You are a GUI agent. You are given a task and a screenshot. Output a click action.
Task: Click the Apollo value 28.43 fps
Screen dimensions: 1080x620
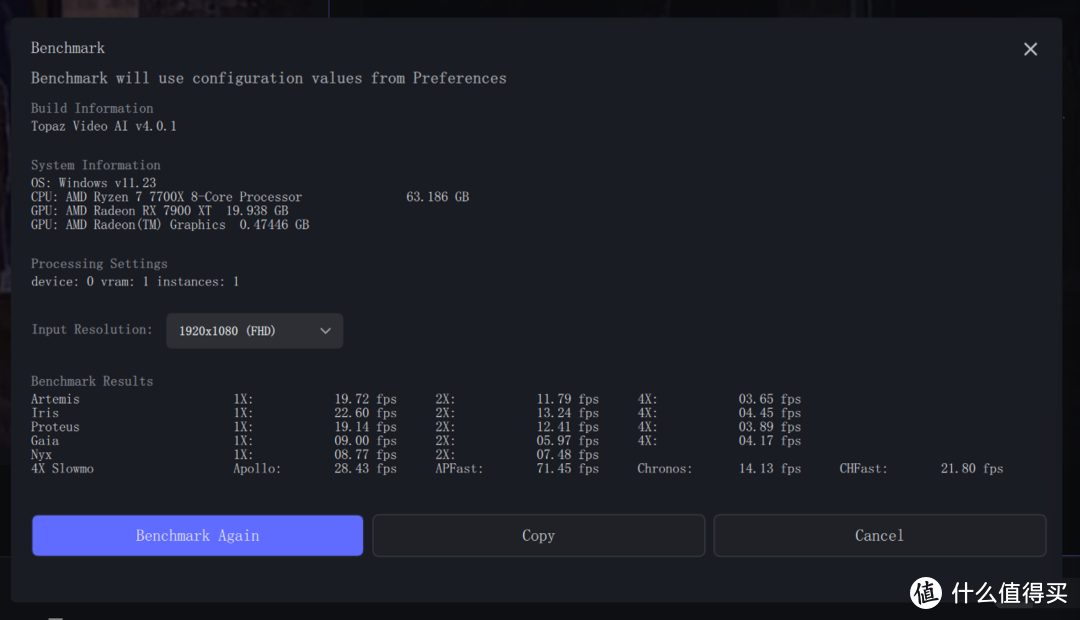pos(366,468)
